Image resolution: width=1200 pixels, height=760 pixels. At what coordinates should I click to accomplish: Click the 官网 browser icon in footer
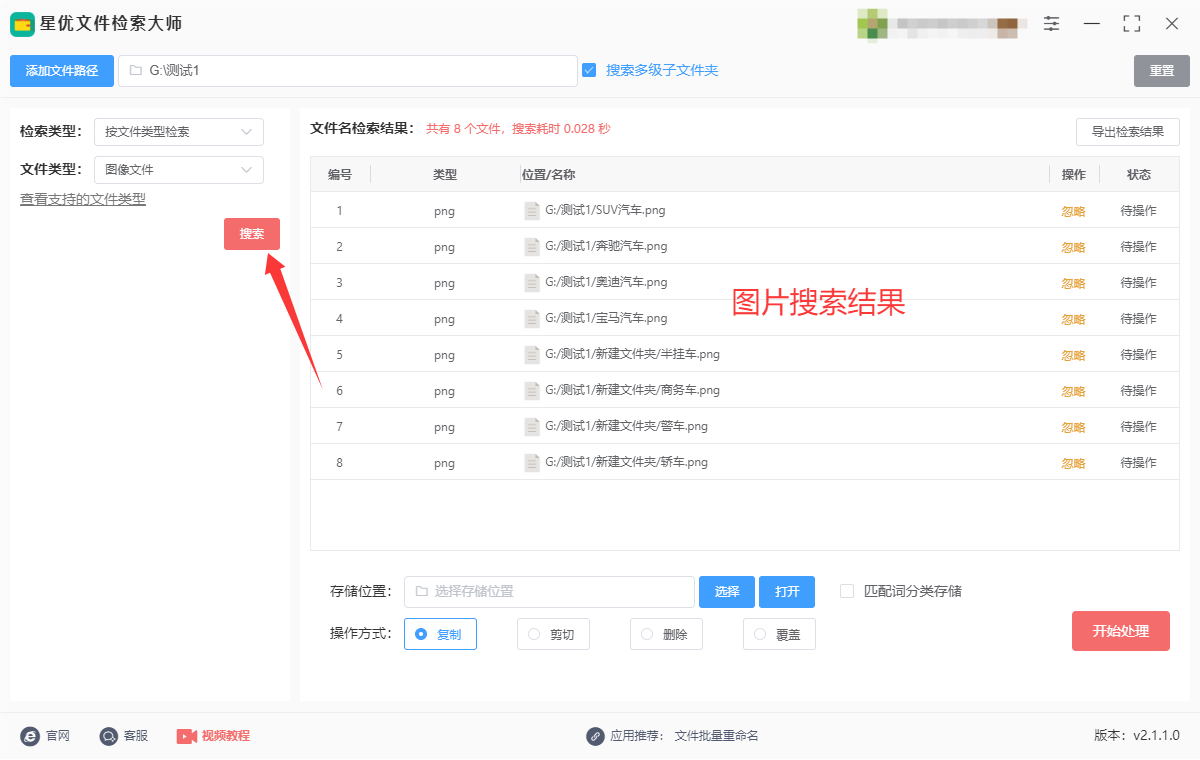(x=30, y=736)
